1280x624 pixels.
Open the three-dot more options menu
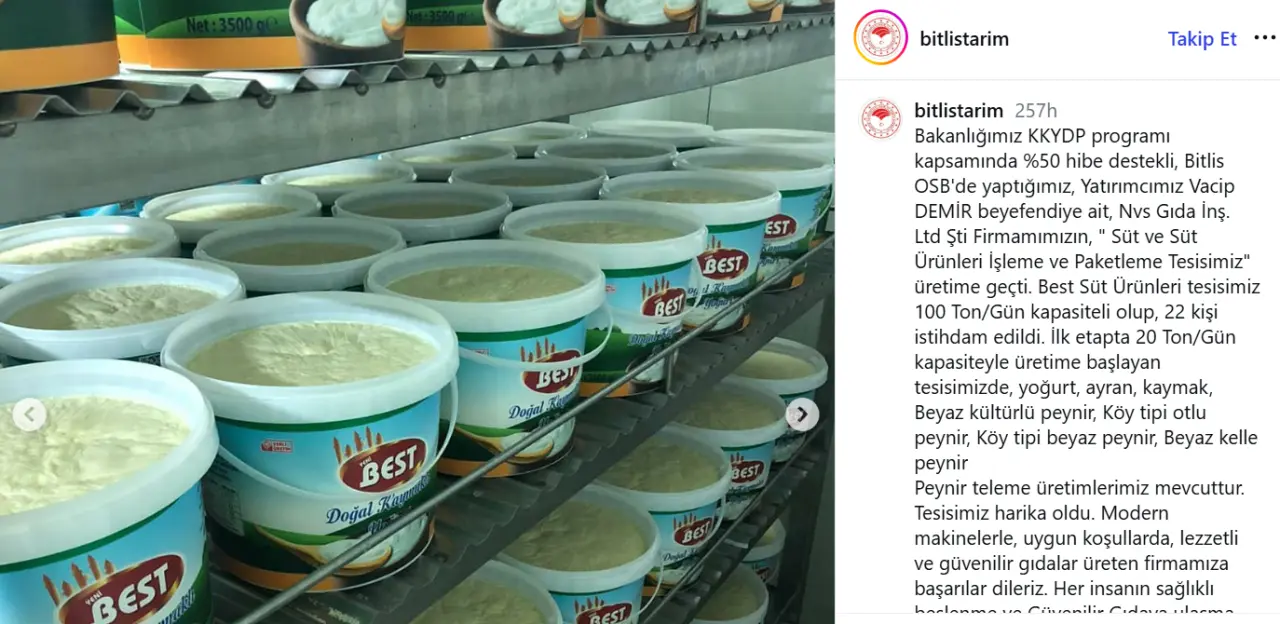[x=1265, y=38]
